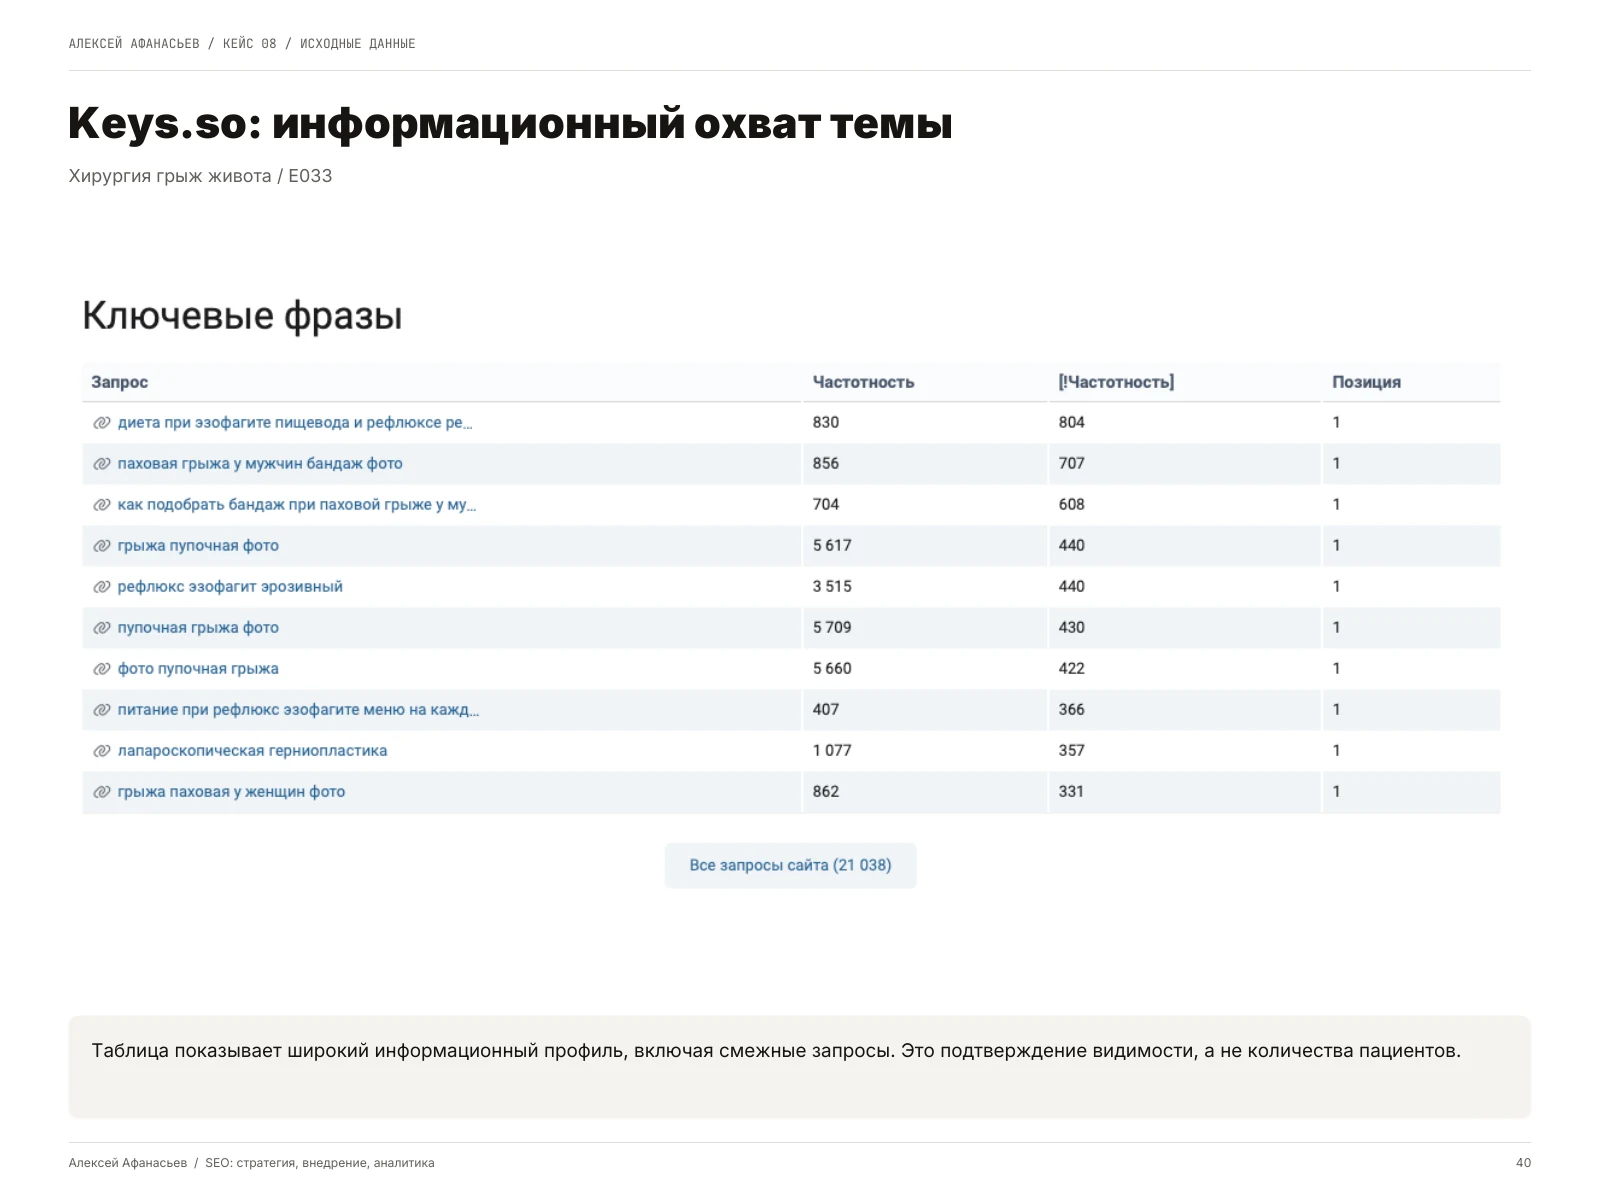Click link icon beside 'рефлюкс эзофагит эрозивный'
Viewport: 1600px width, 1200px height.
coord(101,587)
